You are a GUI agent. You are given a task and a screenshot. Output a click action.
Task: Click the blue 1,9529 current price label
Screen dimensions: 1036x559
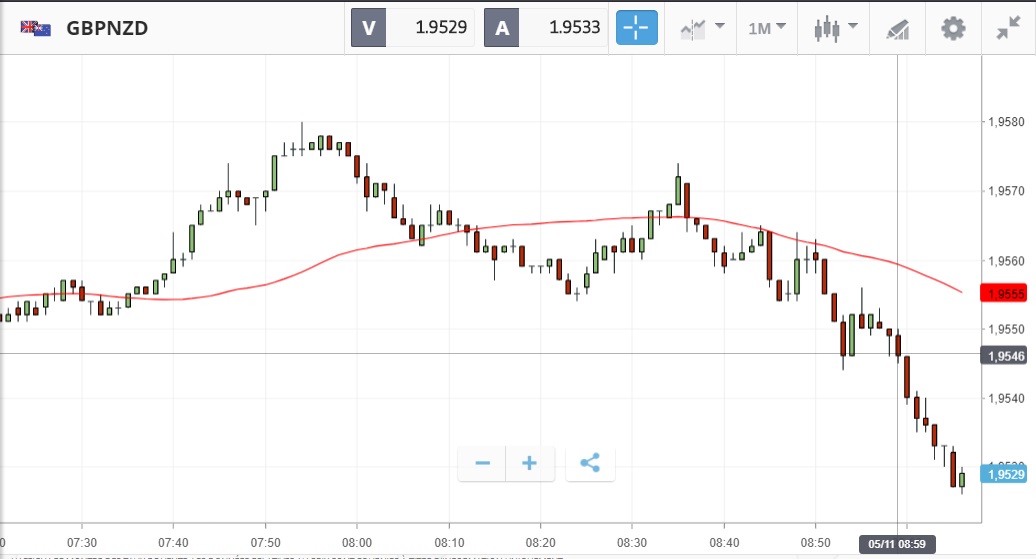(x=1005, y=475)
